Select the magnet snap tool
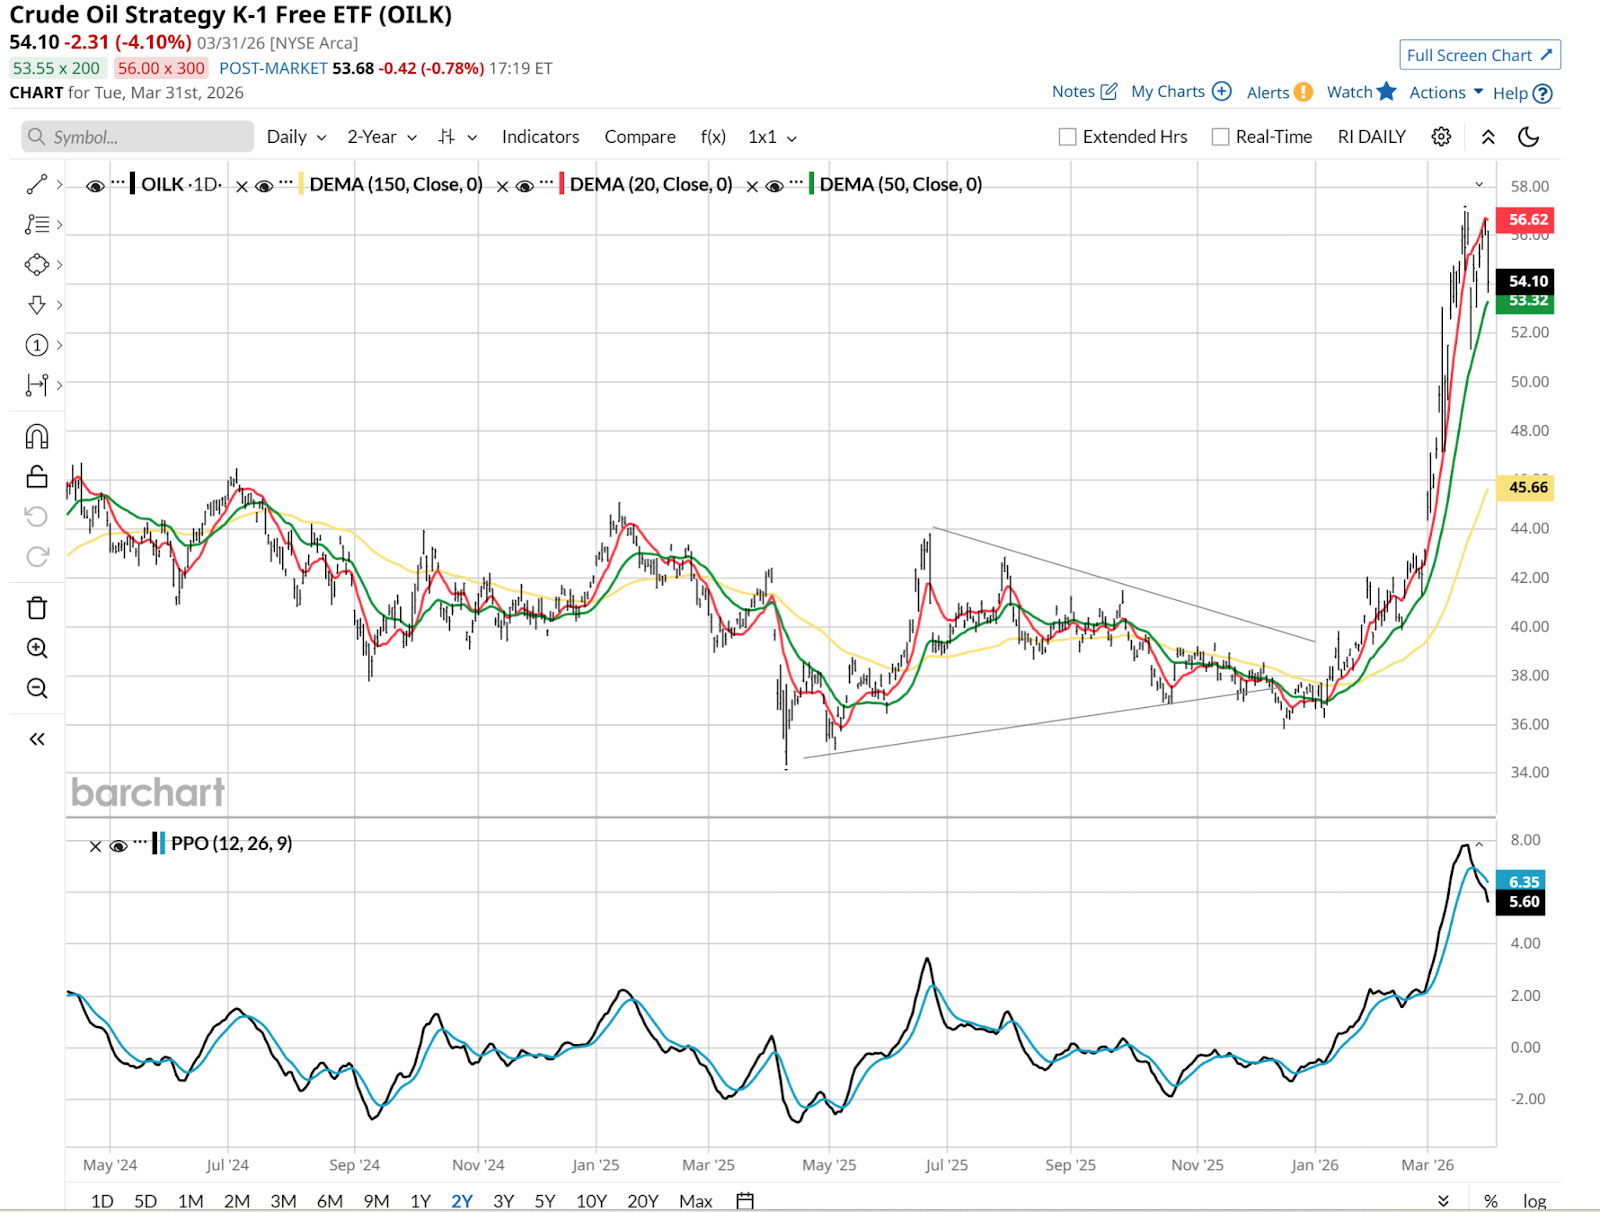 point(37,437)
